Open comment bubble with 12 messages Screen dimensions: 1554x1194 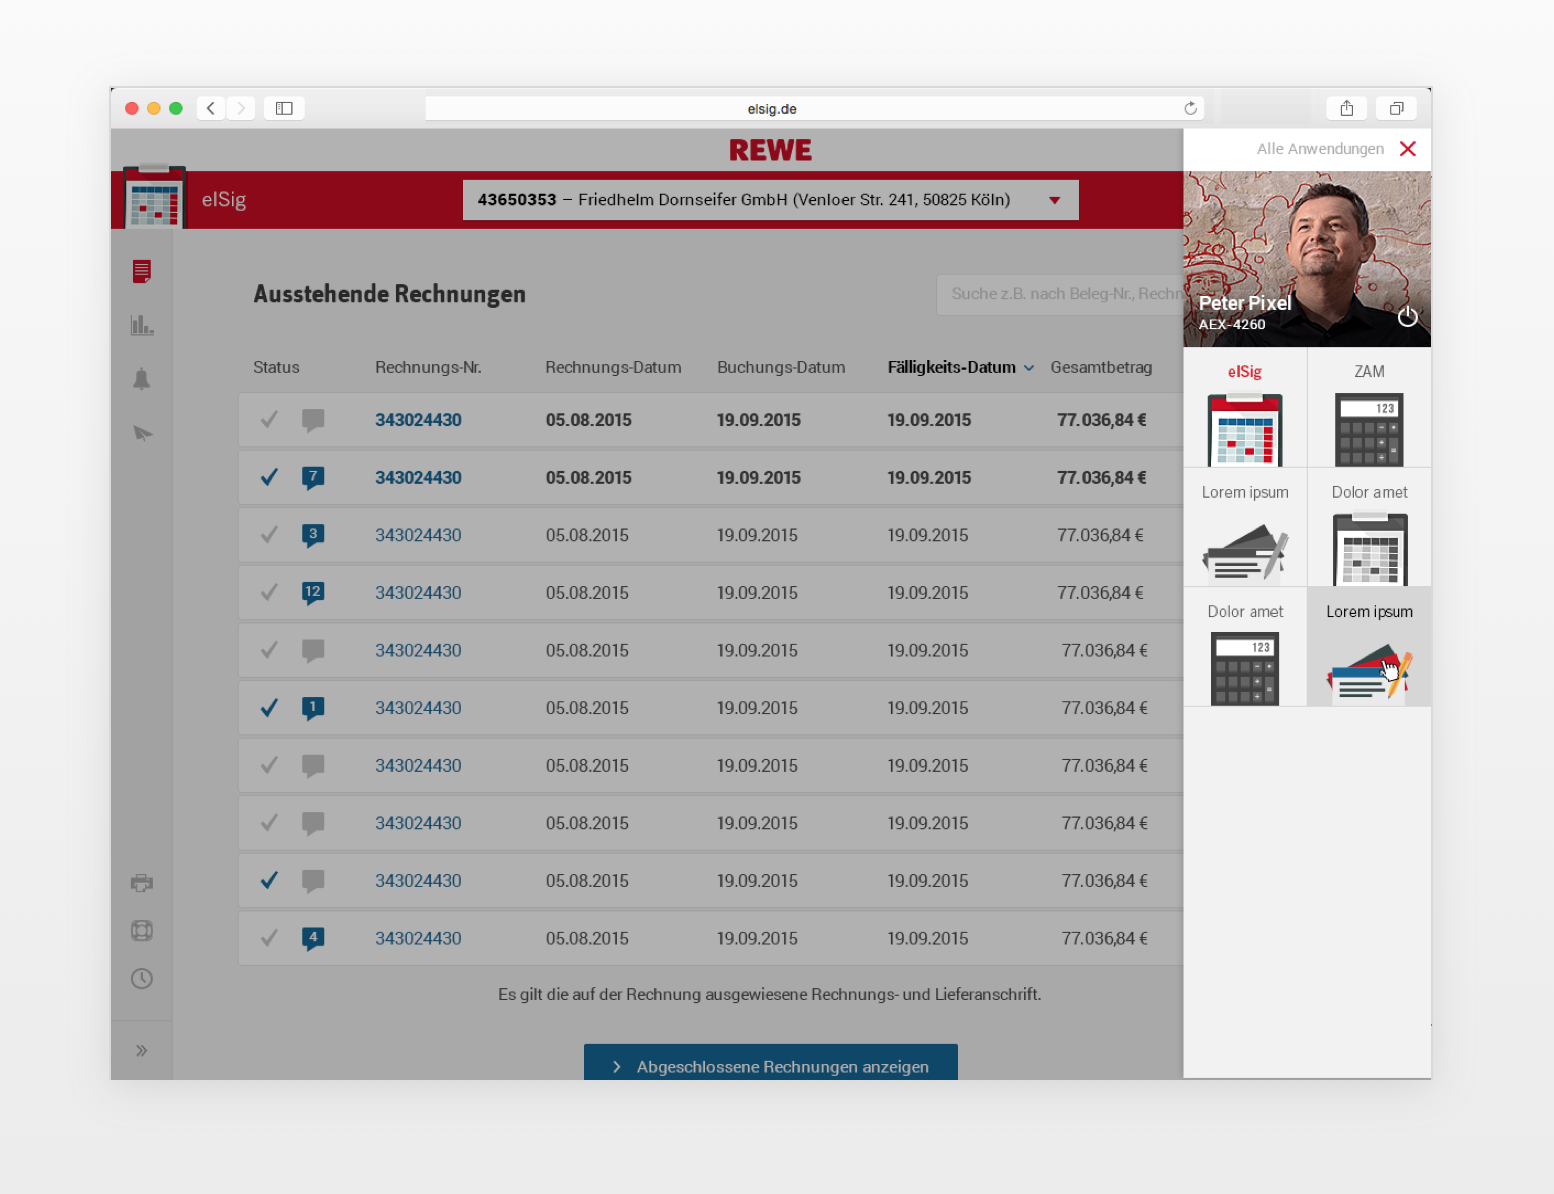pyautogui.click(x=313, y=593)
